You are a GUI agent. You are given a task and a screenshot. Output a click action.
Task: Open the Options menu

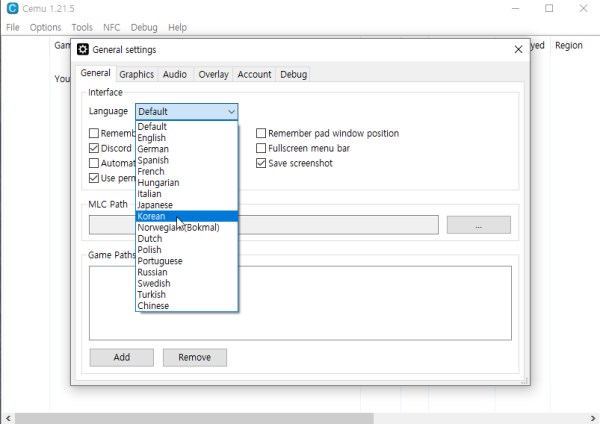[x=45, y=27]
